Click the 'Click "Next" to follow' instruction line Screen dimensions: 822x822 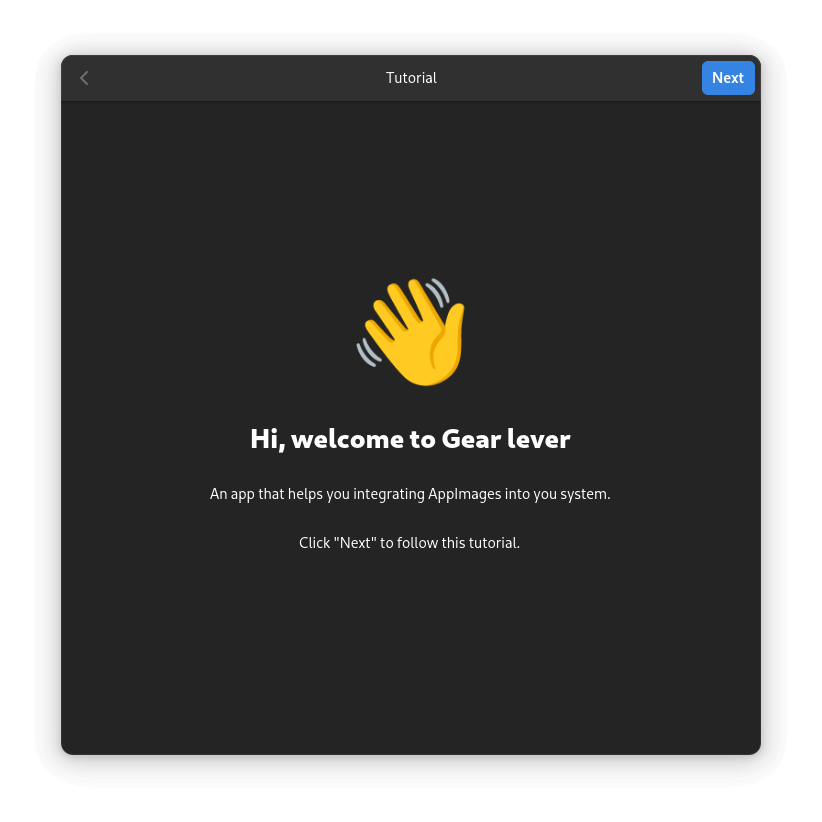[410, 544]
